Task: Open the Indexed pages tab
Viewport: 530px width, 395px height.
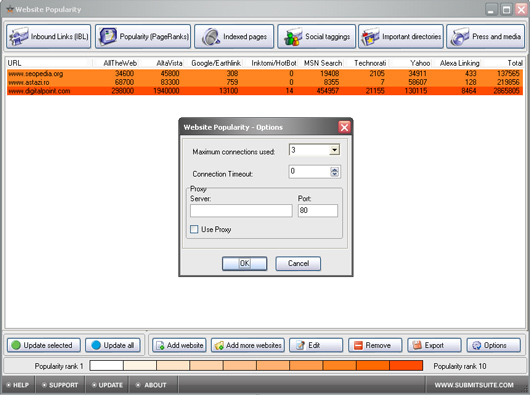Action: tap(234, 36)
